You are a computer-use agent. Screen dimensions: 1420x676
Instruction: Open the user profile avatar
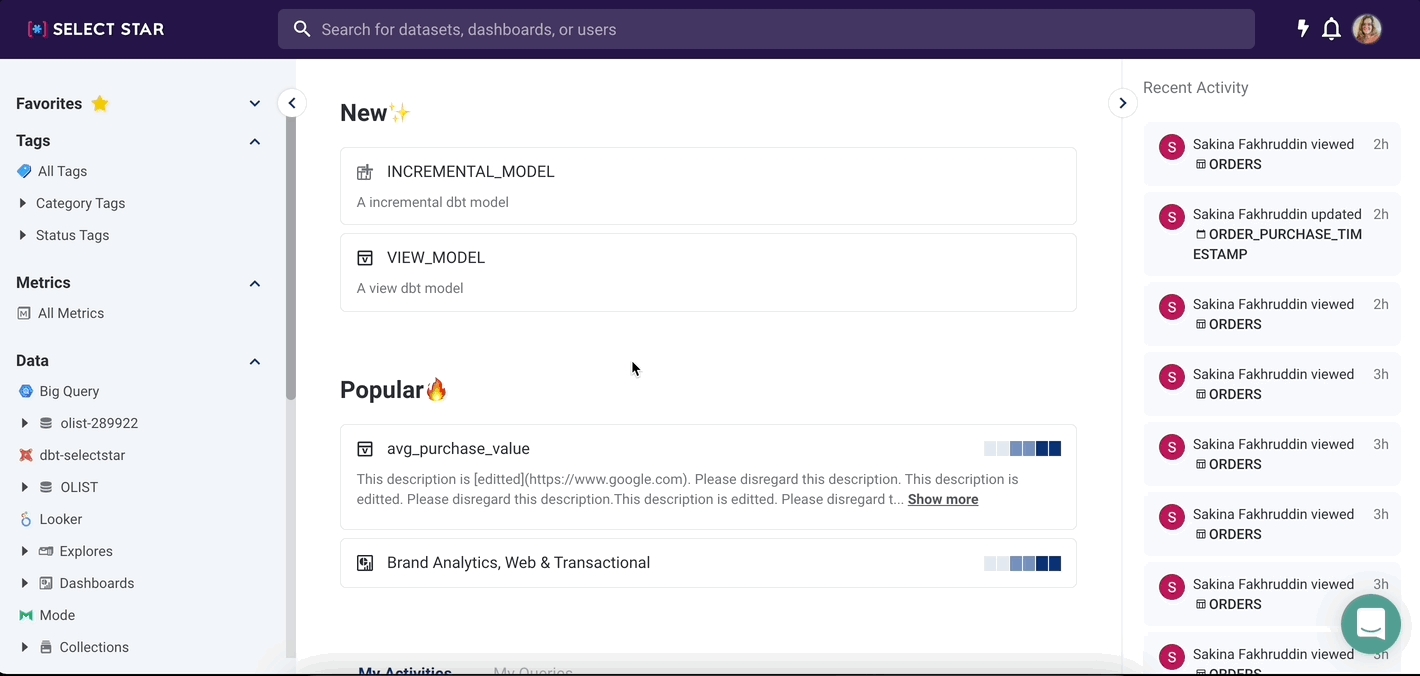(1366, 29)
